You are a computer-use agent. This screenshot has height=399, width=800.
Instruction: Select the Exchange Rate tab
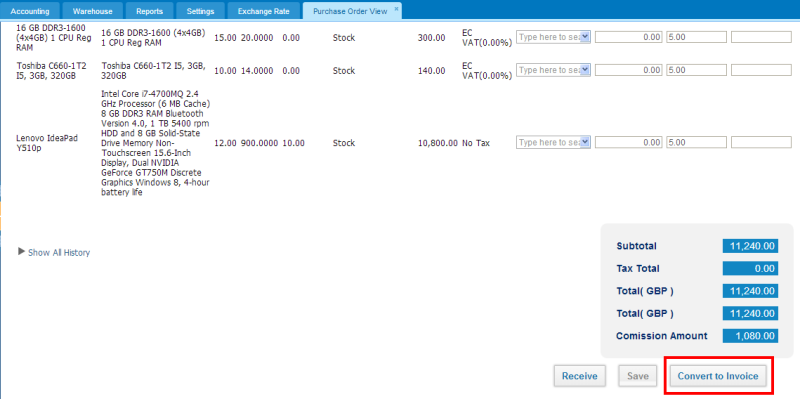point(263,11)
